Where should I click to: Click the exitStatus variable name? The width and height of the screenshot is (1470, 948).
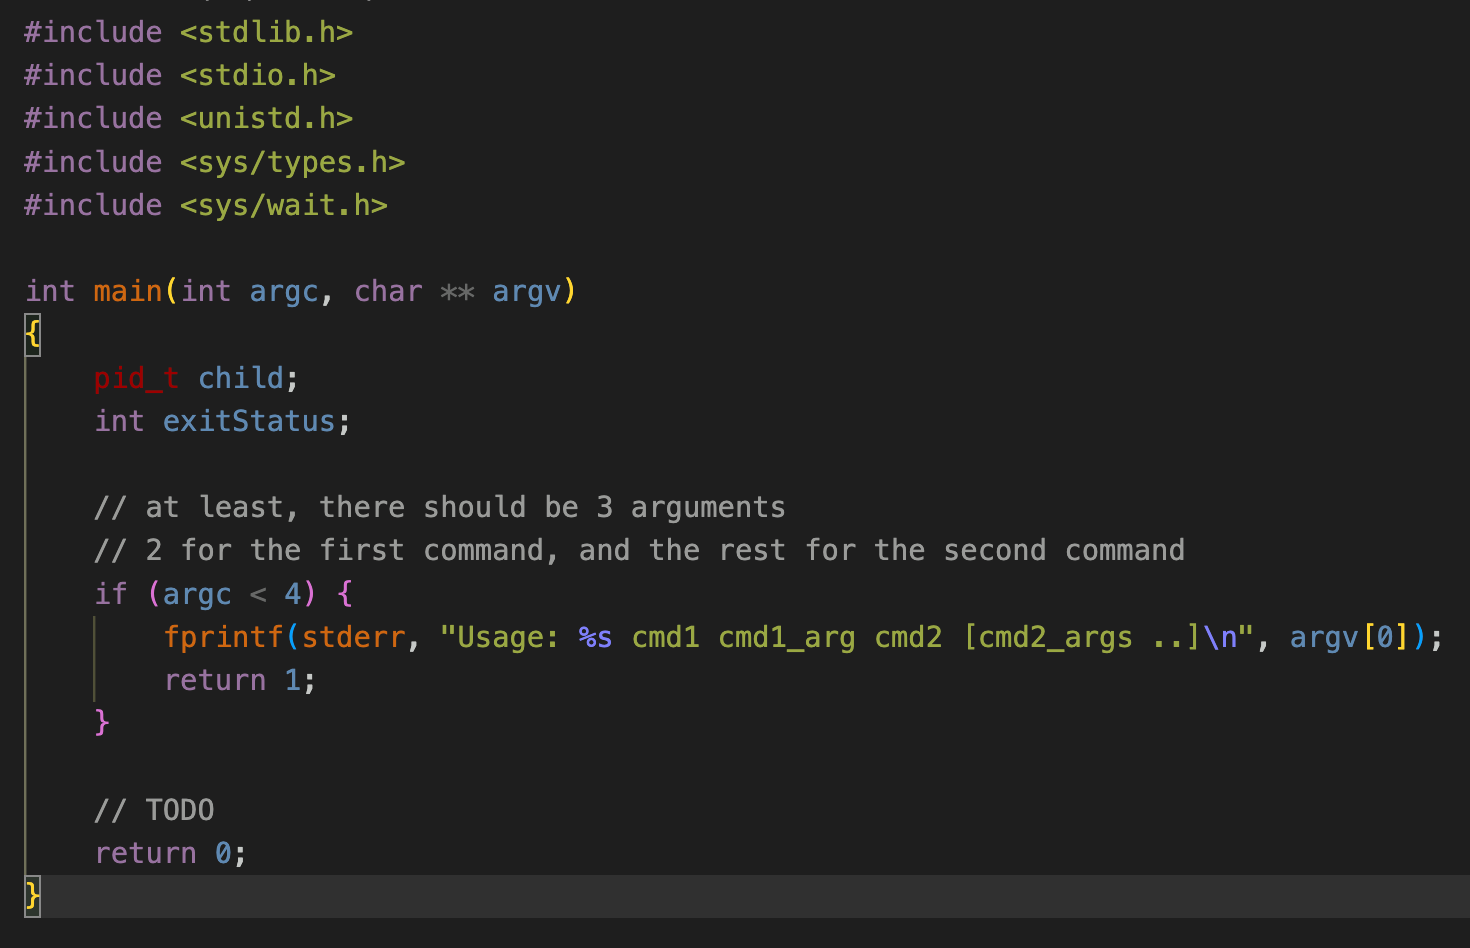pyautogui.click(x=248, y=420)
